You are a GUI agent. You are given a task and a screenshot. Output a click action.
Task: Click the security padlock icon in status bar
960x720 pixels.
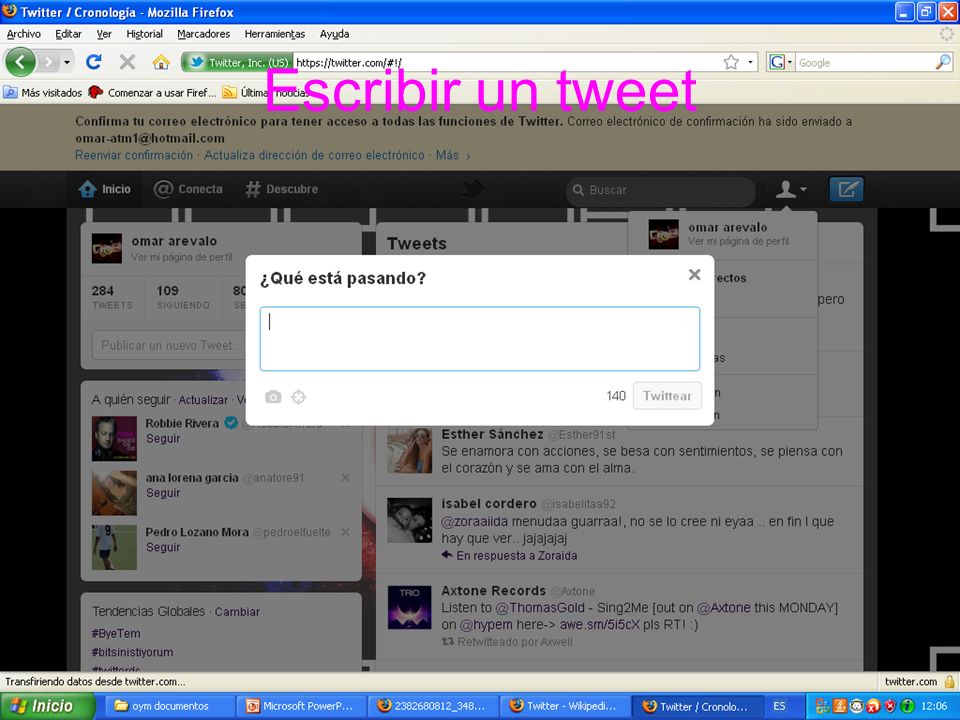tap(950, 681)
